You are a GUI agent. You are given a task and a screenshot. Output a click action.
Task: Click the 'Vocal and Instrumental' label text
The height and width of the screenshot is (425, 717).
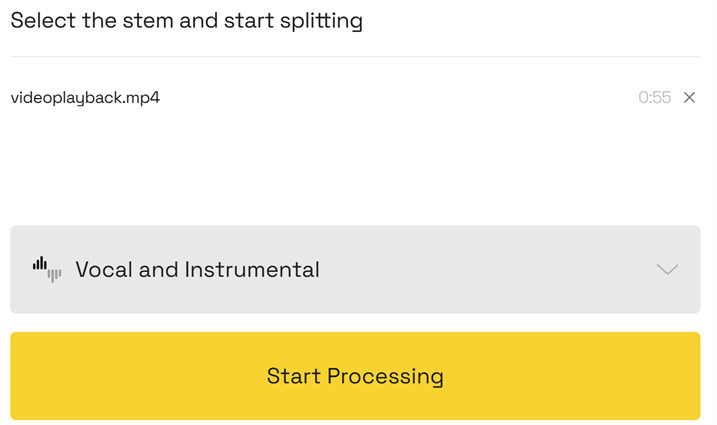(x=197, y=269)
